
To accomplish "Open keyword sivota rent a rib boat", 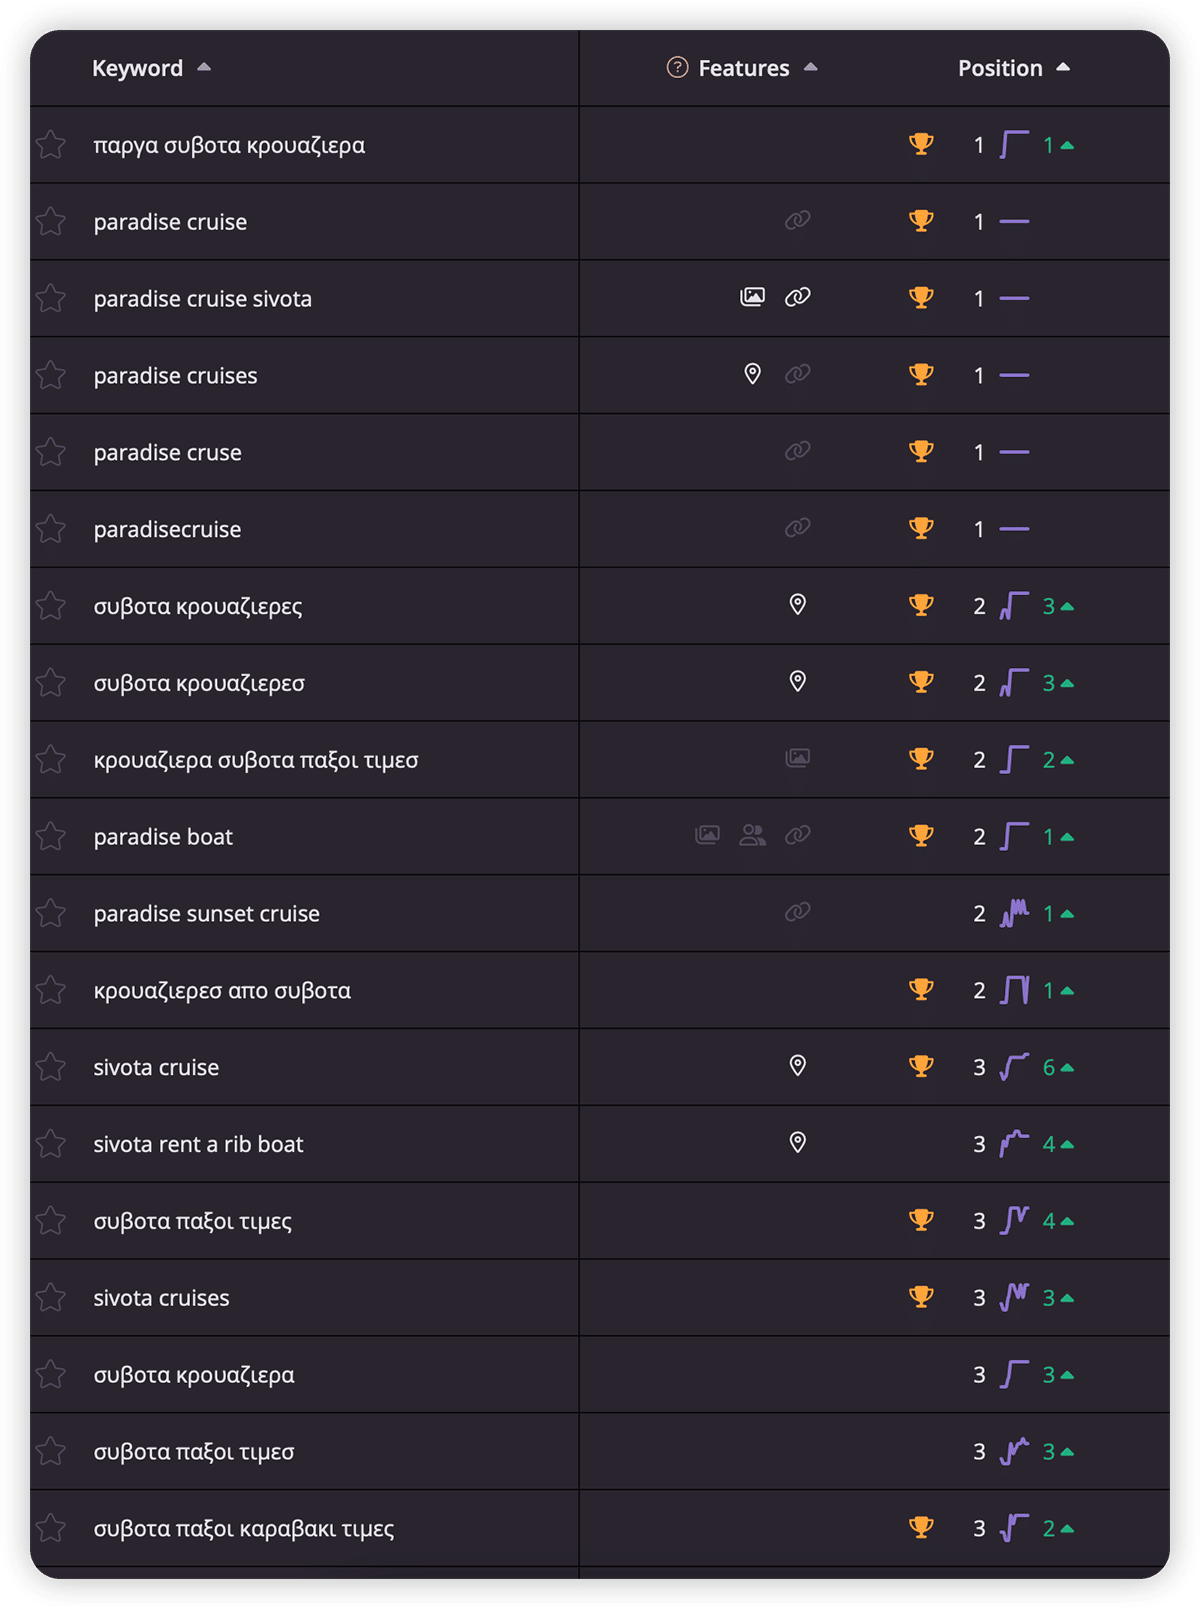I will pyautogui.click(x=198, y=1144).
